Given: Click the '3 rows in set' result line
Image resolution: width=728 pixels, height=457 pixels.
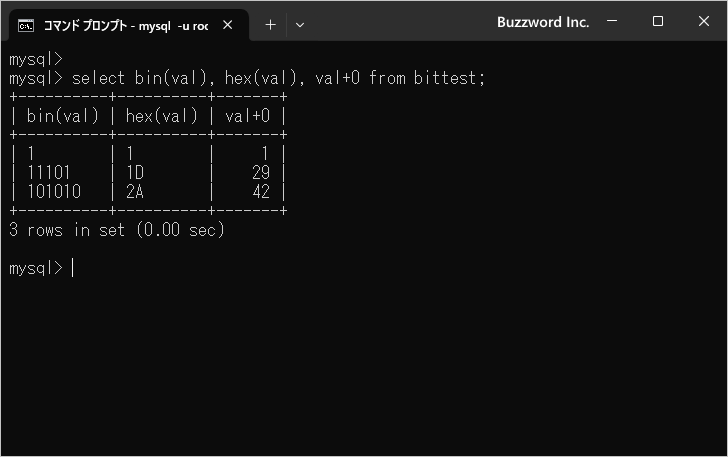Looking at the screenshot, I should tap(117, 230).
